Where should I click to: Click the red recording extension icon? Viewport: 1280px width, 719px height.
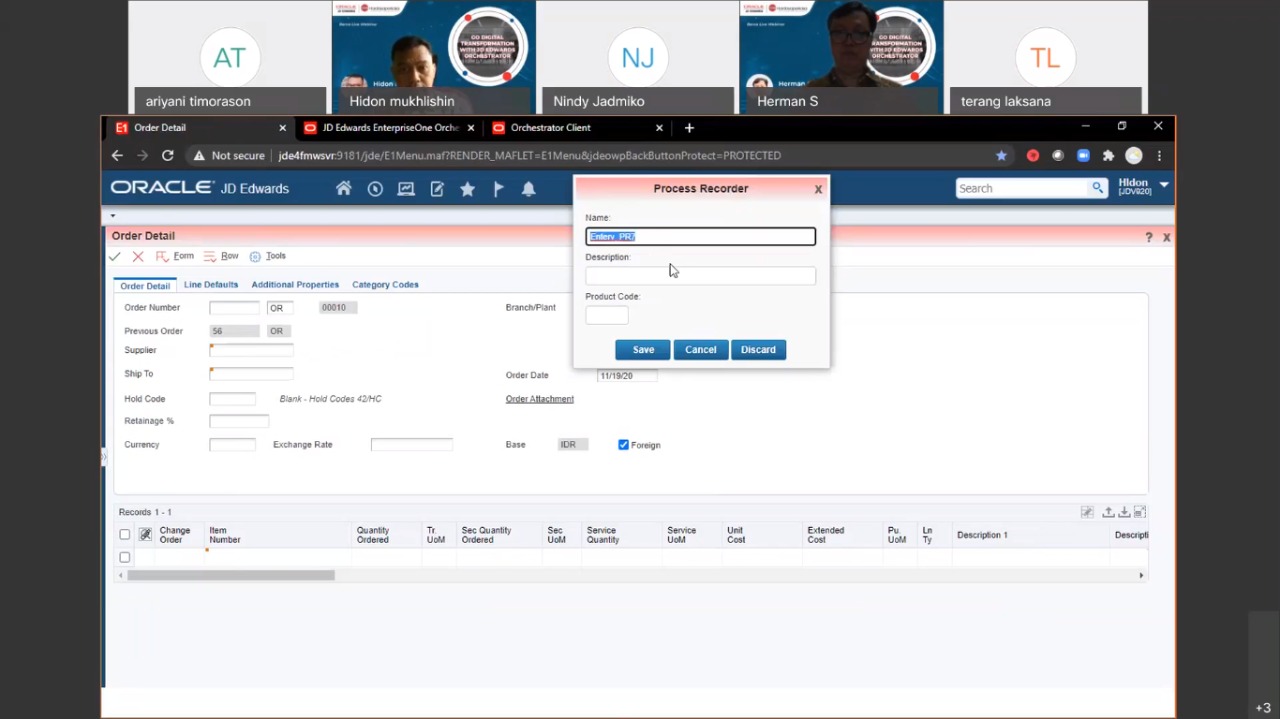[x=1032, y=156]
